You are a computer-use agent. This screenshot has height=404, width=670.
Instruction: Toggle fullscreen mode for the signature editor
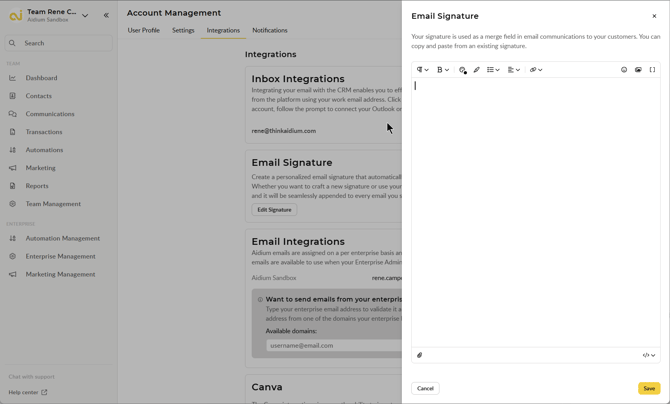tap(653, 70)
